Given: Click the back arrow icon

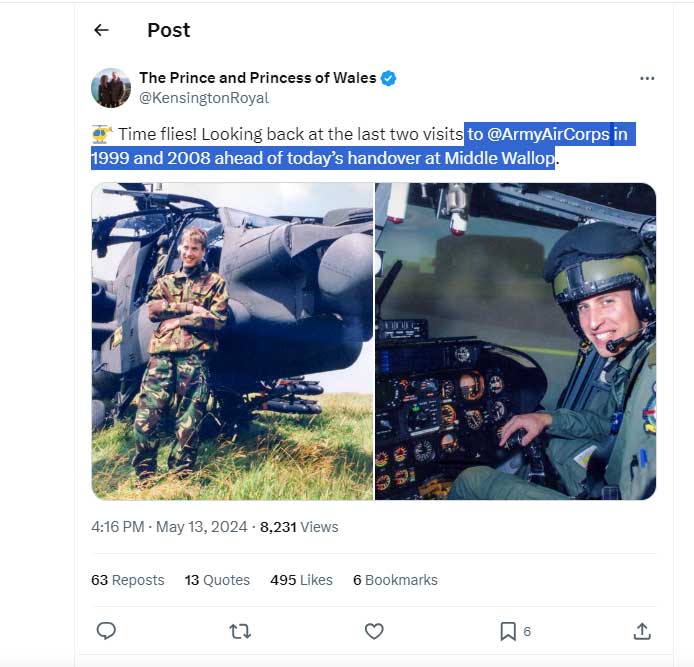Looking at the screenshot, I should point(101,30).
